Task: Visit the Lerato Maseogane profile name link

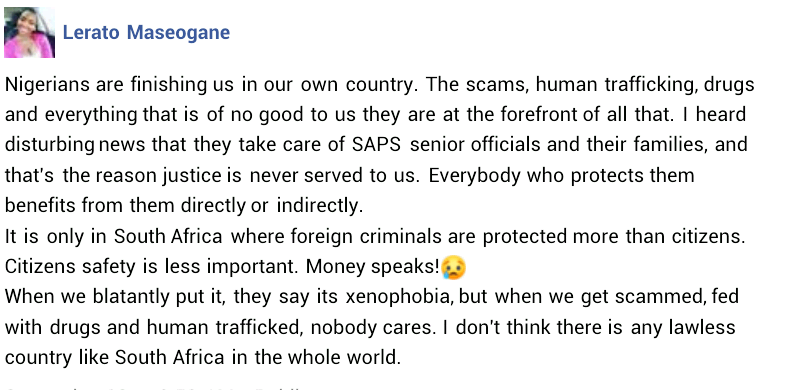Action: coord(146,32)
